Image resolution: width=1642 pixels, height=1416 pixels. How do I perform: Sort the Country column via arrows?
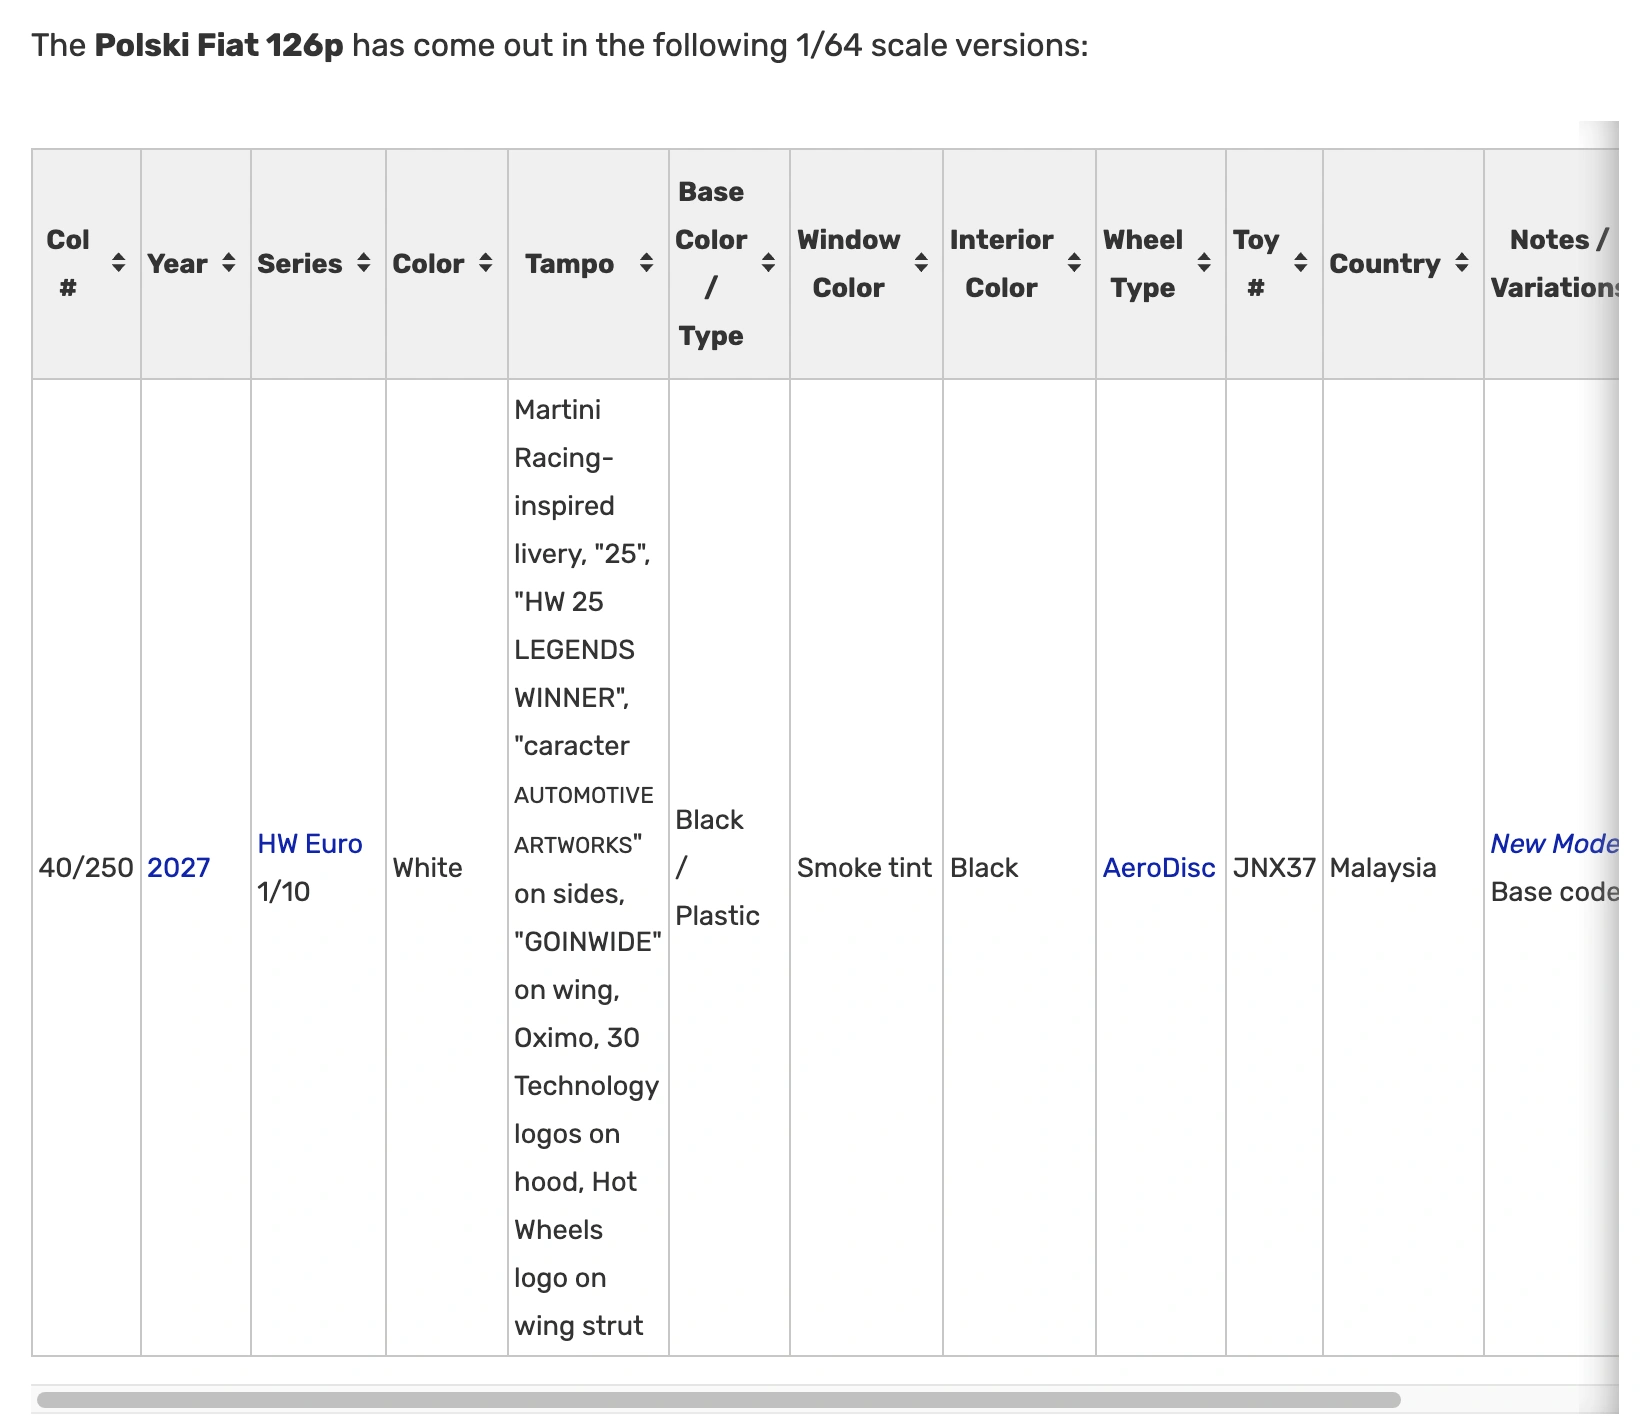click(1462, 264)
